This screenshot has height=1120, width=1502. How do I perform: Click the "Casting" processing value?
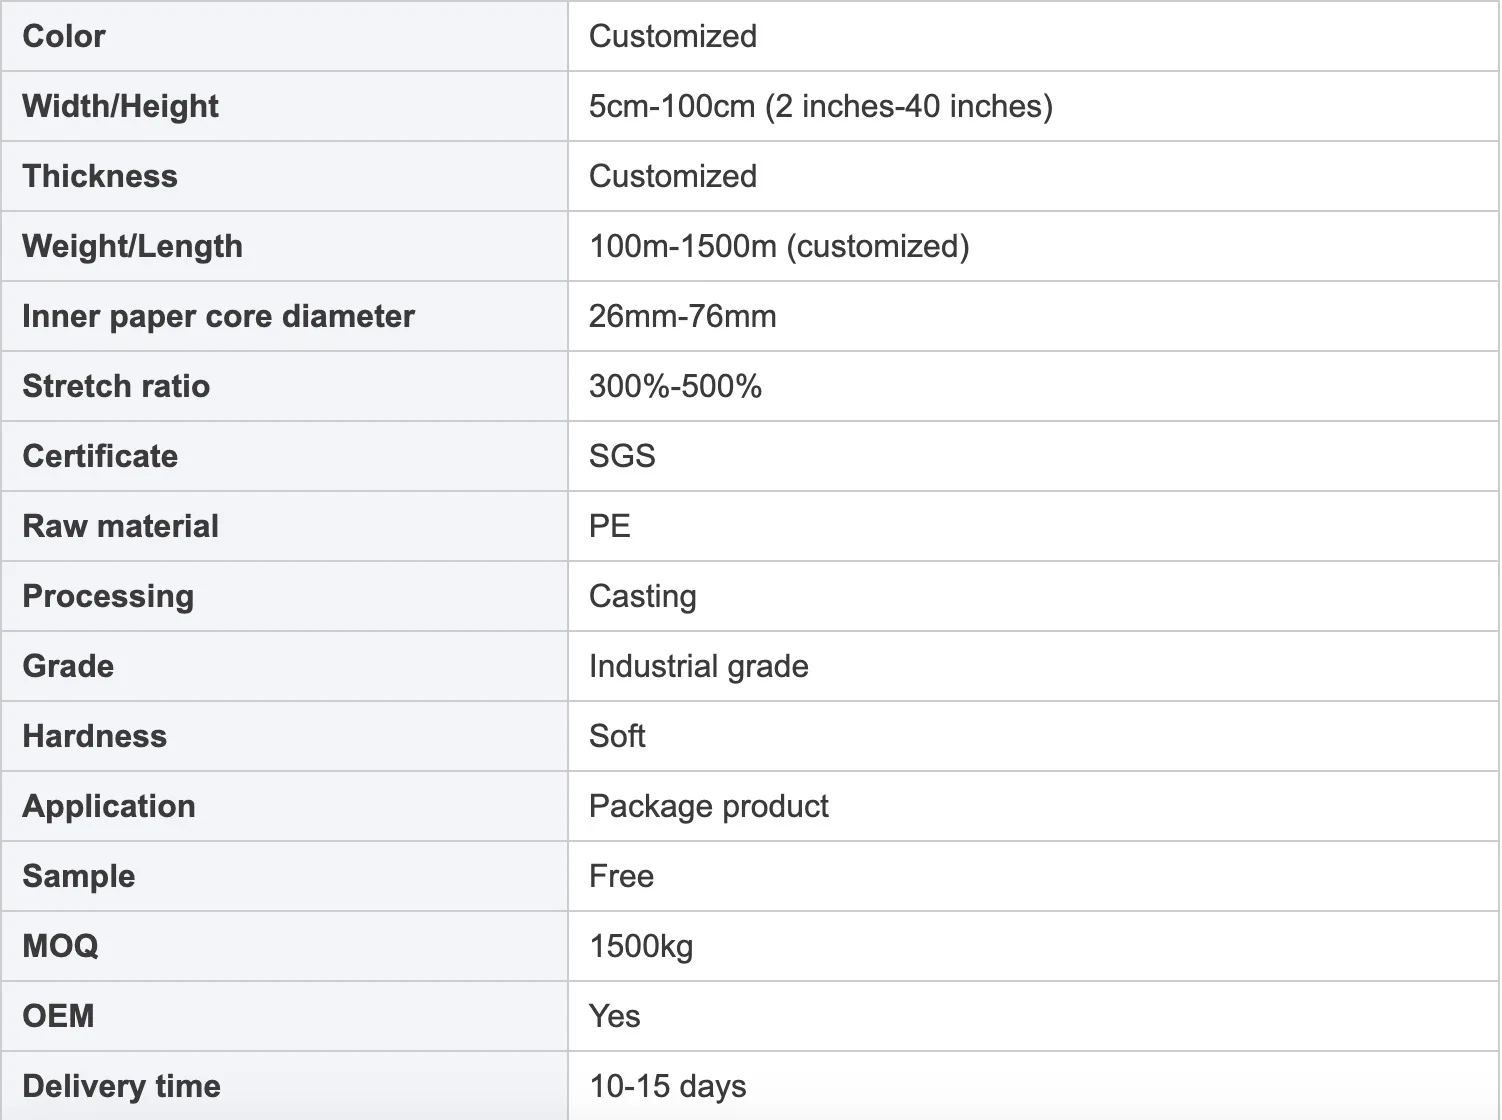[642, 596]
